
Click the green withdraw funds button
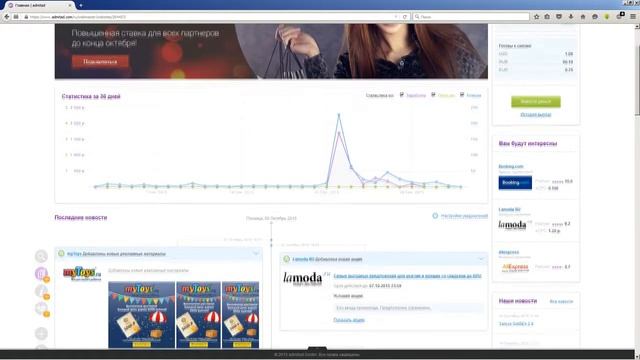pyautogui.click(x=536, y=101)
